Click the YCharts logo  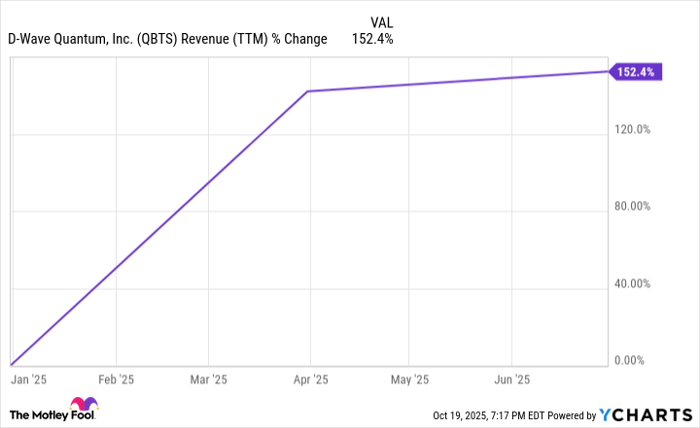[x=643, y=414]
